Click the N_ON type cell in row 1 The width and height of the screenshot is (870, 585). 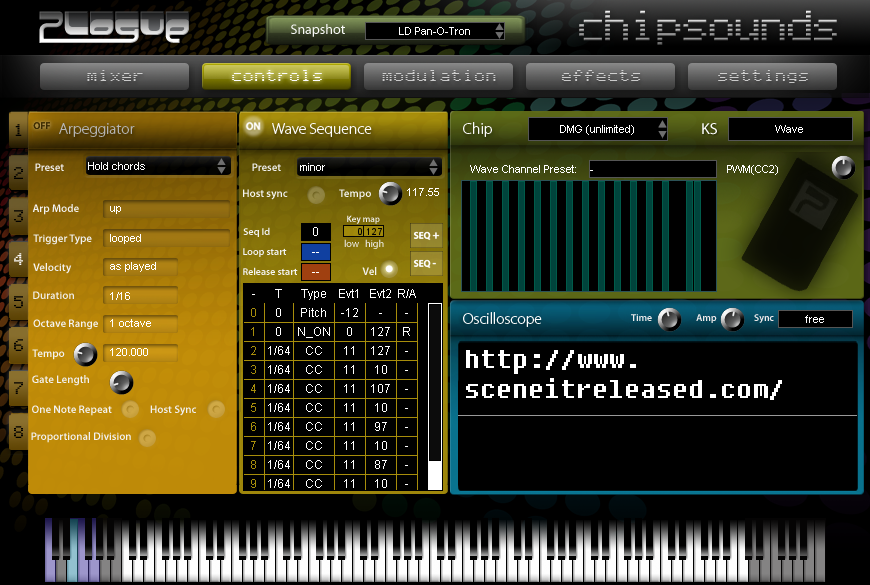point(313,332)
